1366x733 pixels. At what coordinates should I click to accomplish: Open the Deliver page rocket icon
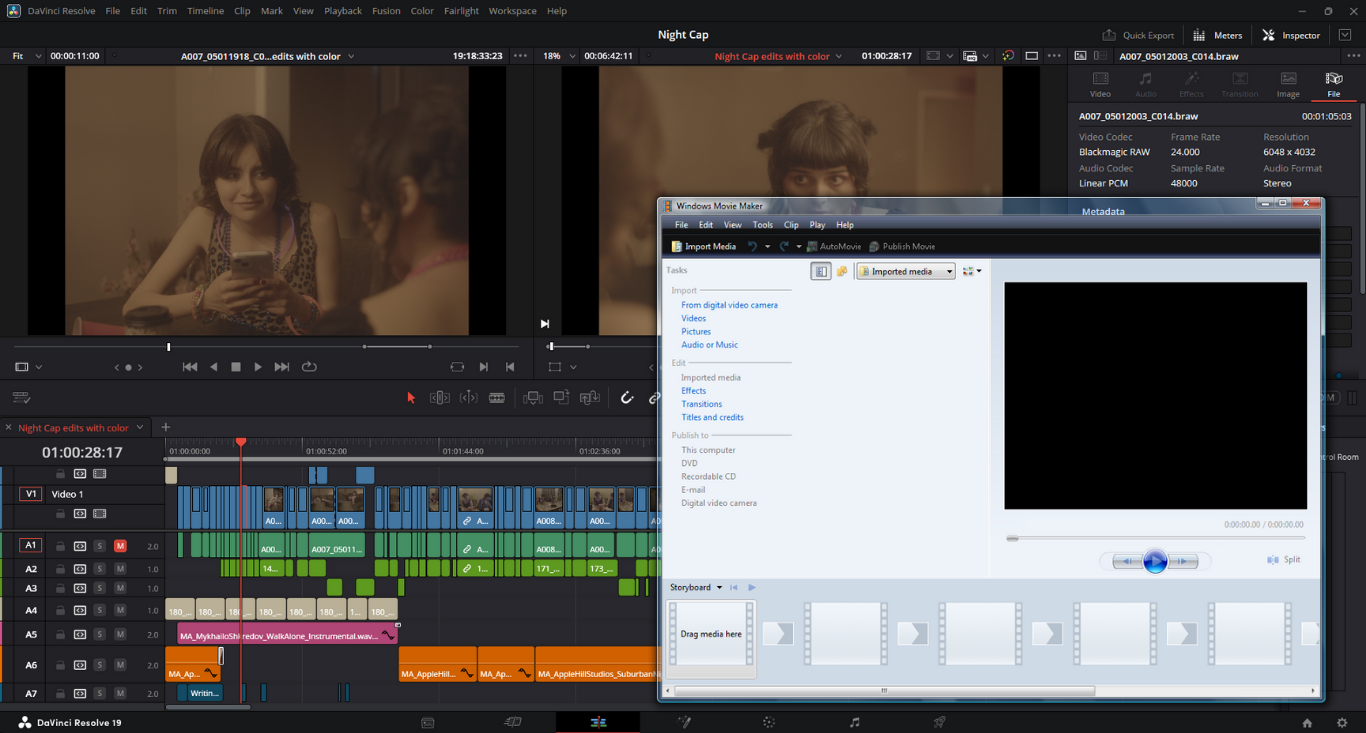pyautogui.click(x=940, y=722)
